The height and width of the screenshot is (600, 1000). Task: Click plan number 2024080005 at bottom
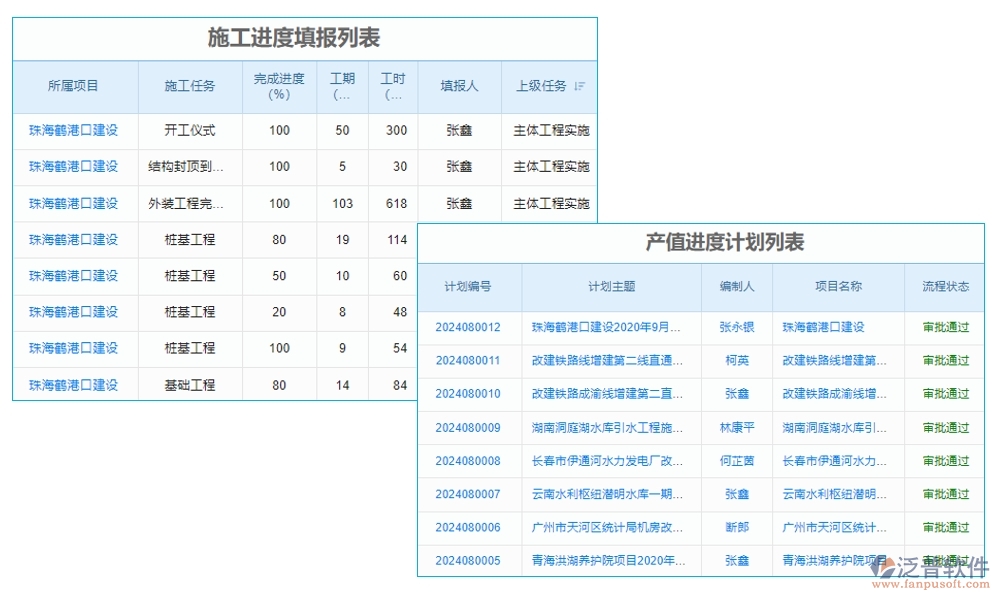click(x=468, y=560)
